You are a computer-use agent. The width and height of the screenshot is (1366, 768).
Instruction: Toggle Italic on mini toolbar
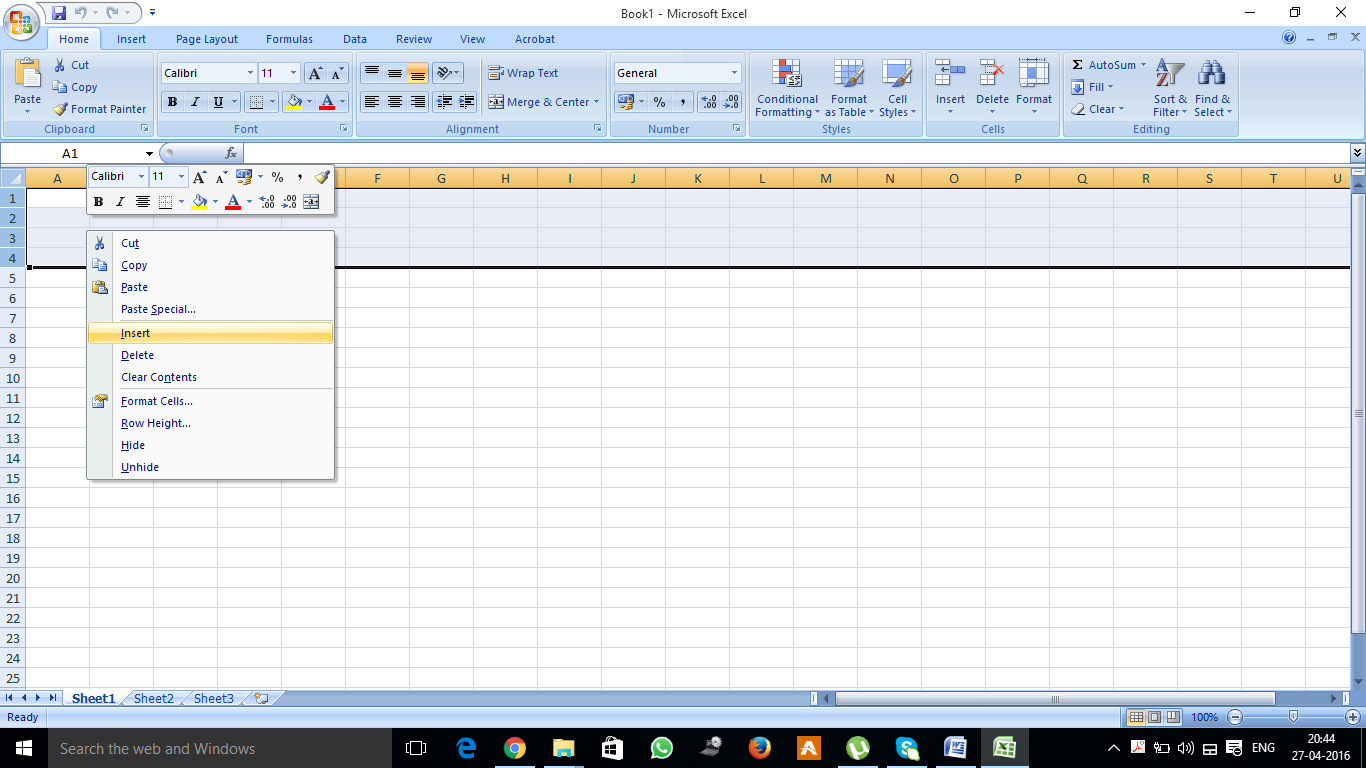(x=120, y=202)
